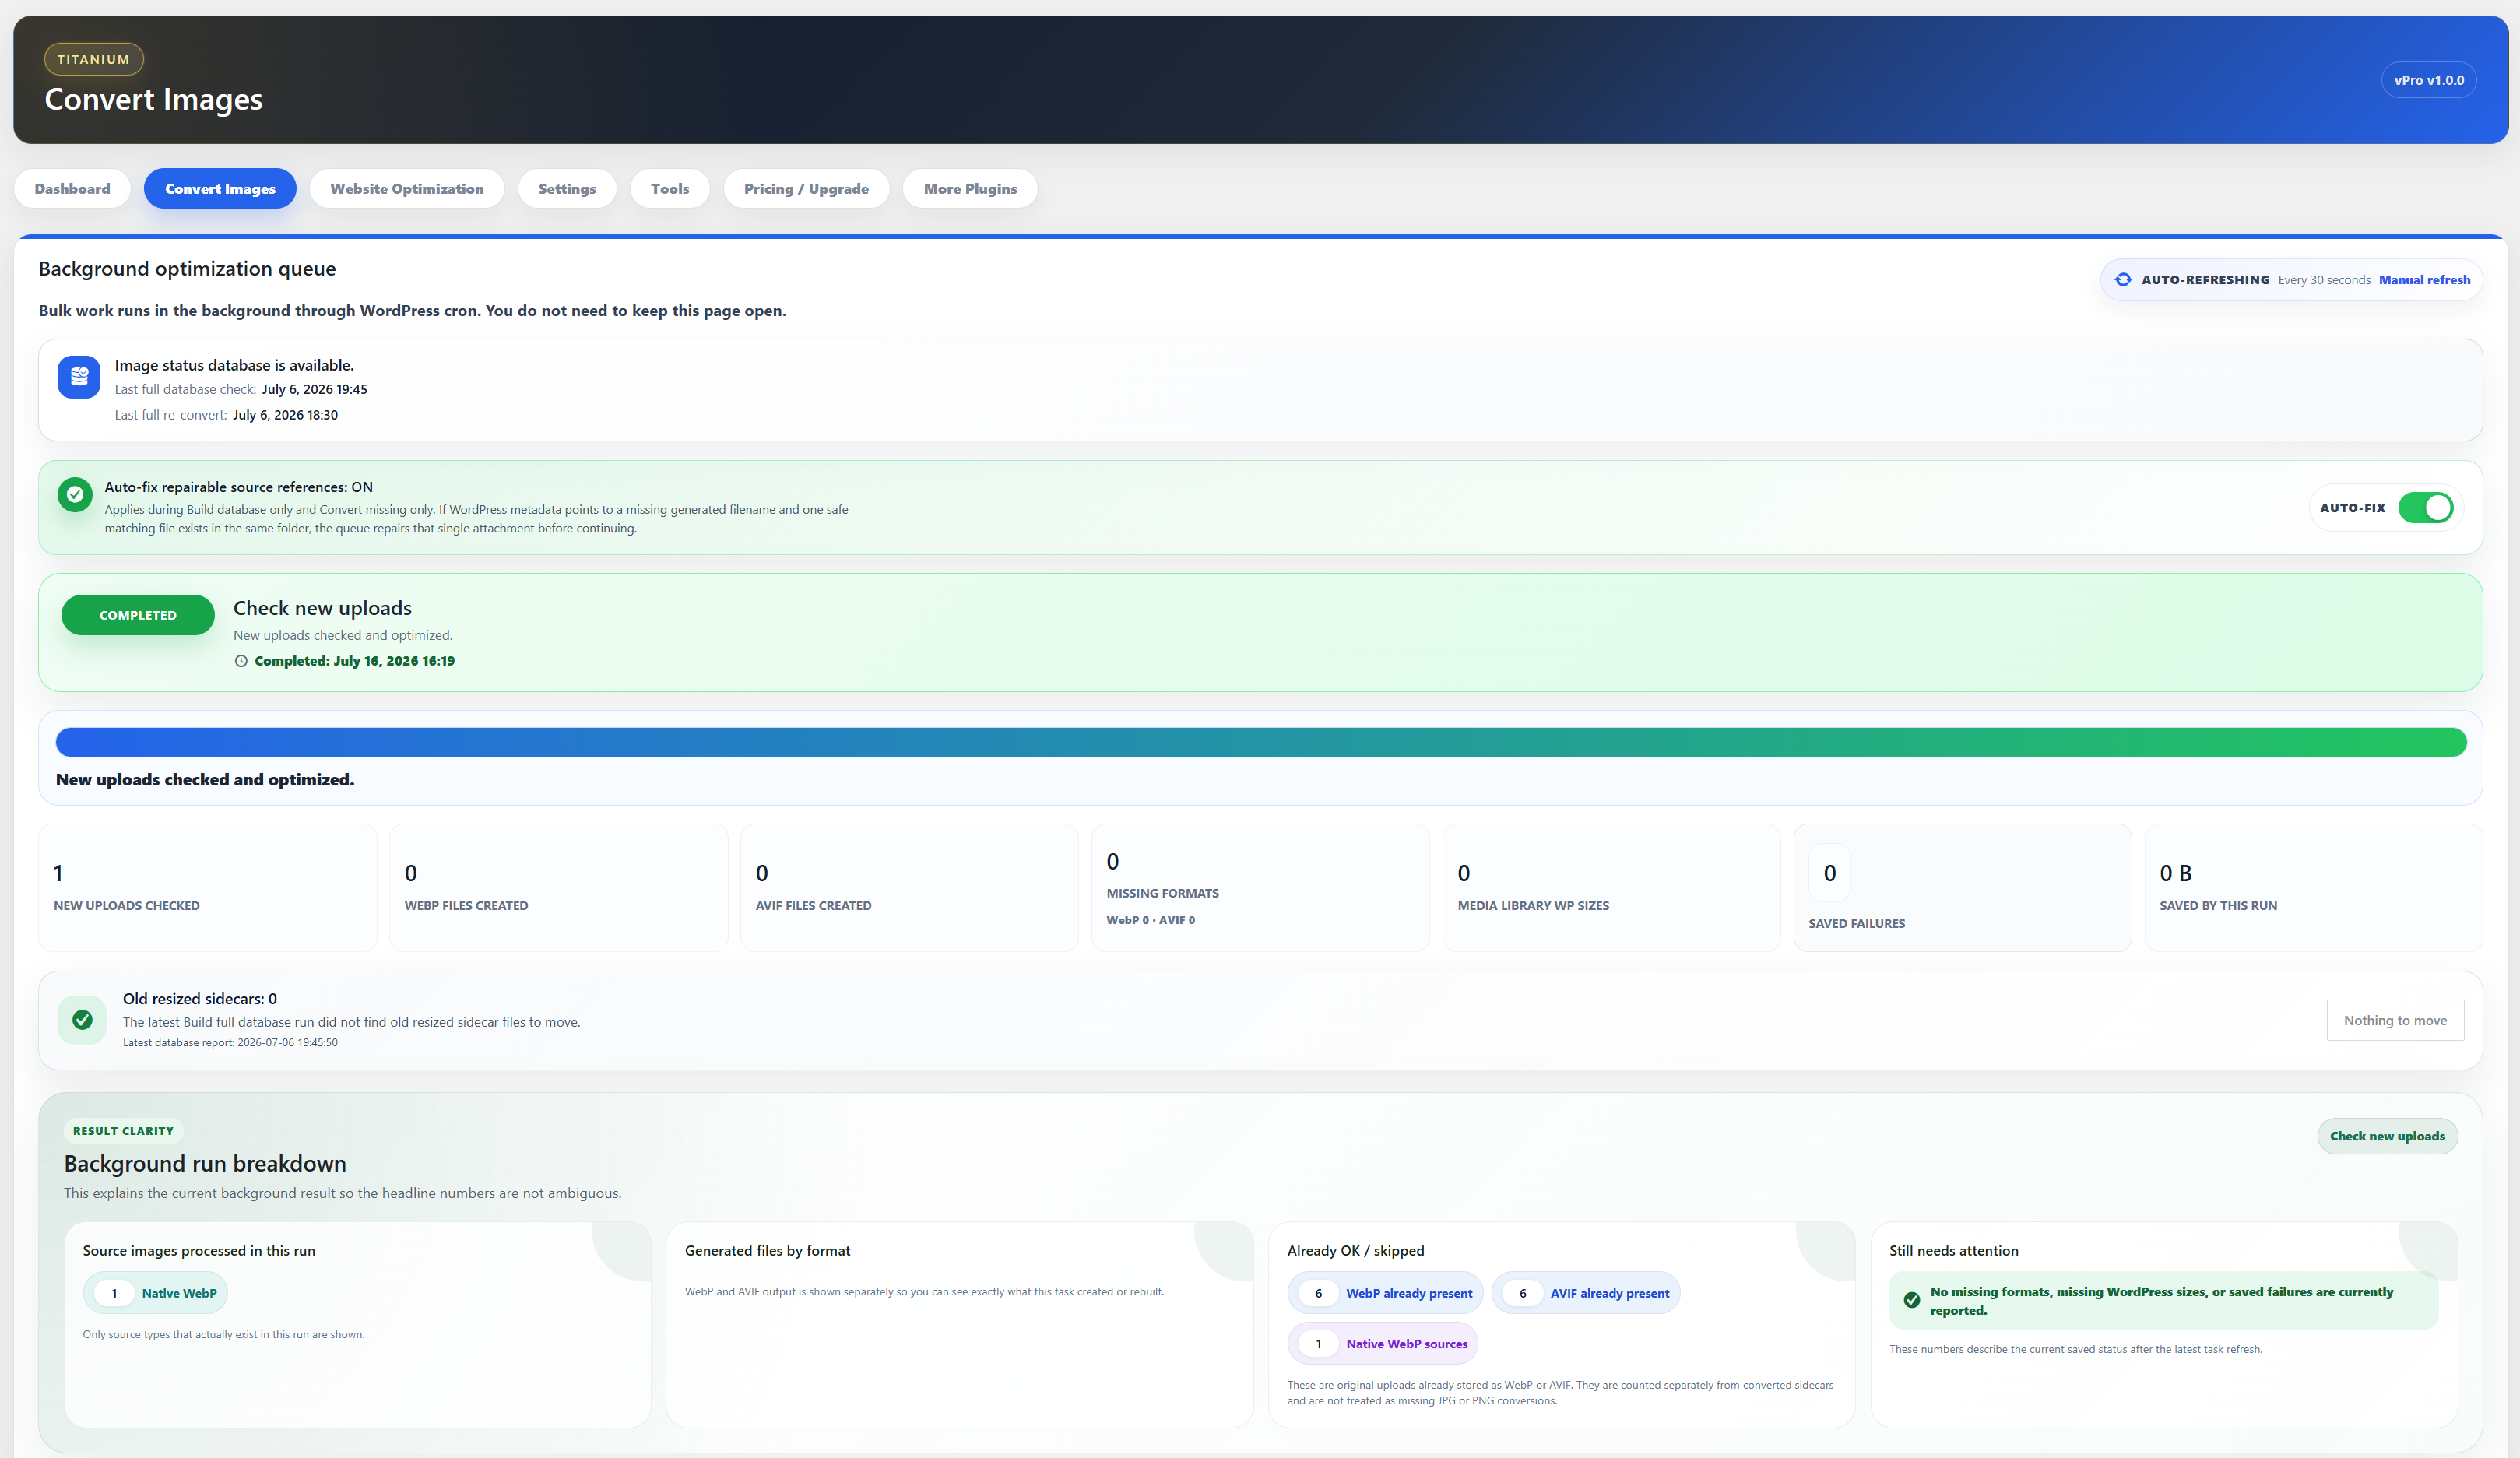
Task: Click 'Every 30 seconds' refresh interval text
Action: point(2324,280)
